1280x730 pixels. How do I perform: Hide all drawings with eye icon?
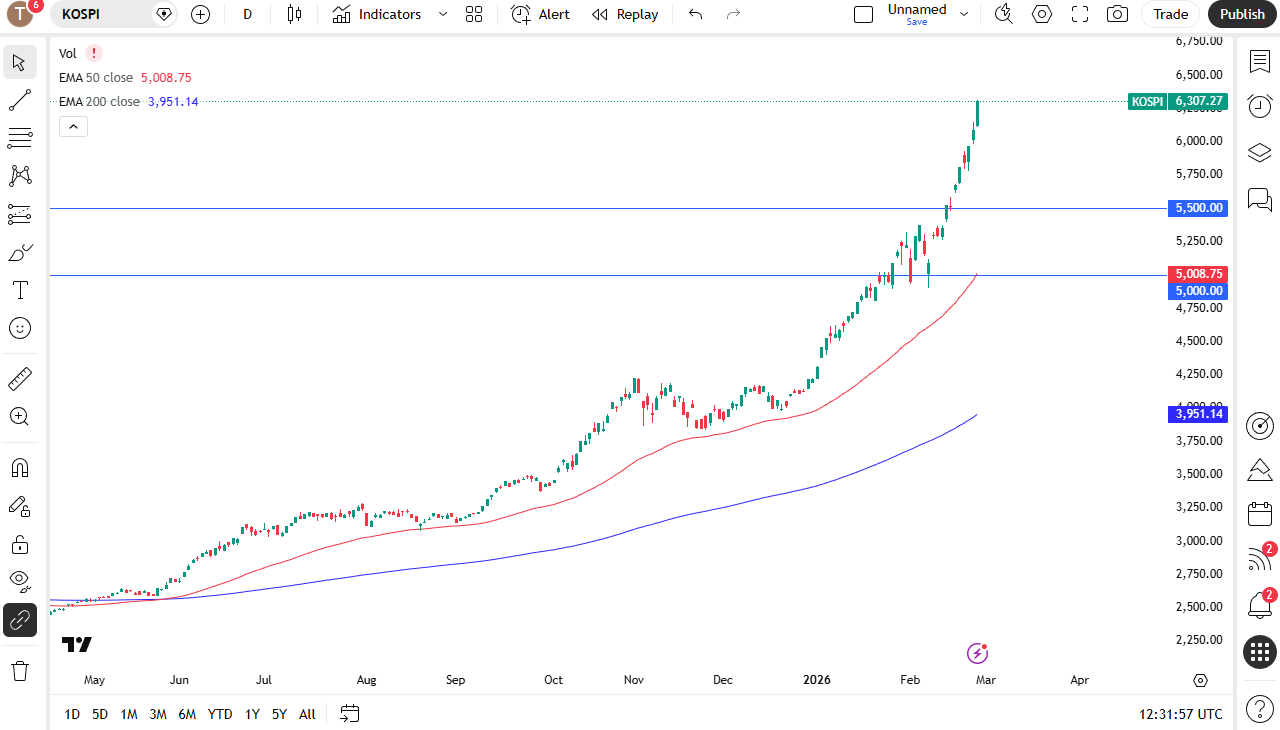coord(20,582)
